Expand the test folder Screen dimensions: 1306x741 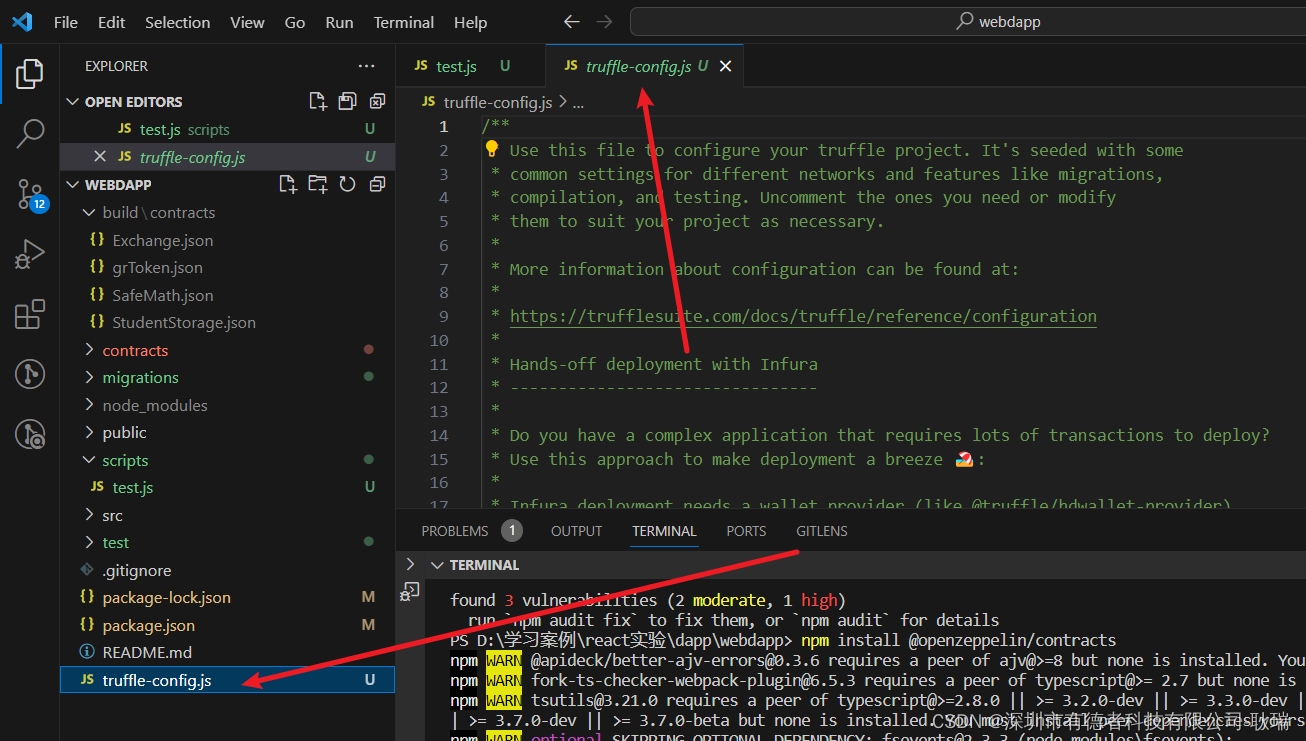tap(89, 542)
